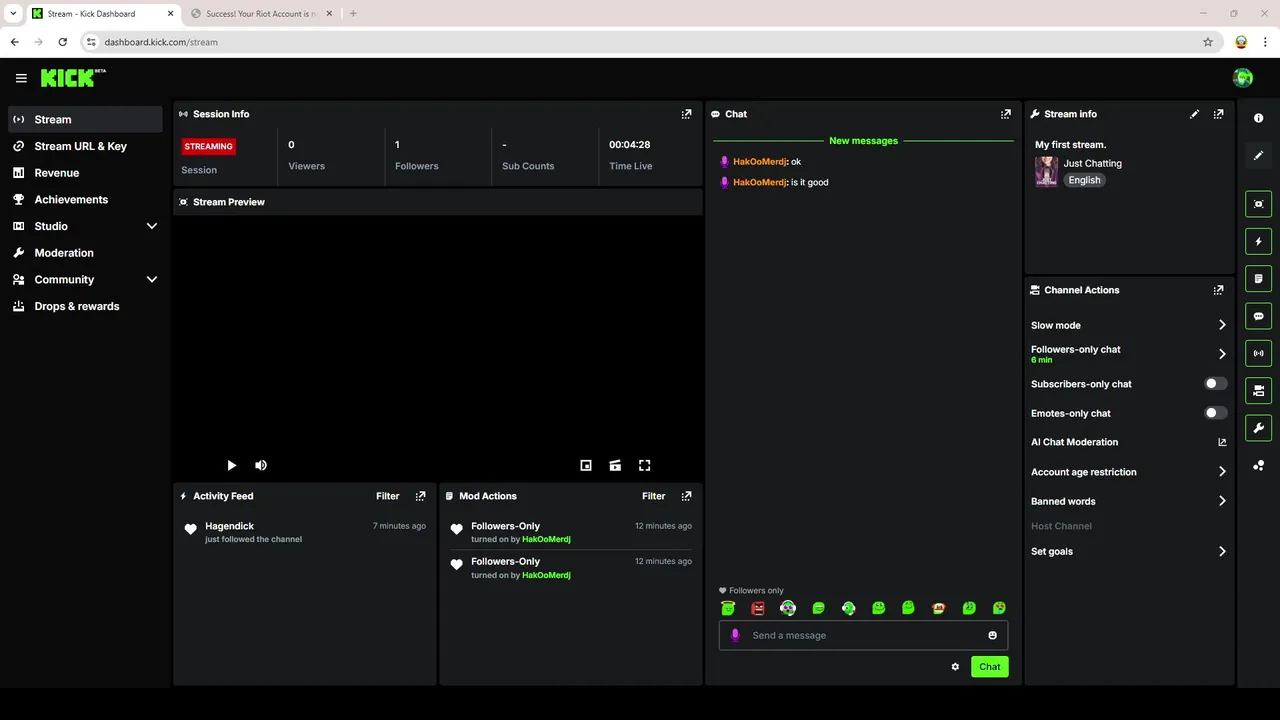Toggle theater mode on stream preview
The width and height of the screenshot is (1280, 720).
pyautogui.click(x=615, y=465)
